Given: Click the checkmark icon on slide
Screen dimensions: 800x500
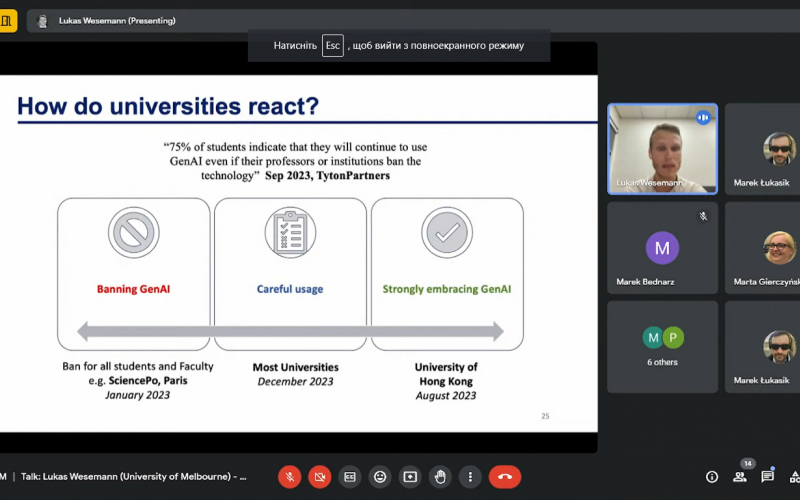Looking at the screenshot, I should tap(447, 232).
